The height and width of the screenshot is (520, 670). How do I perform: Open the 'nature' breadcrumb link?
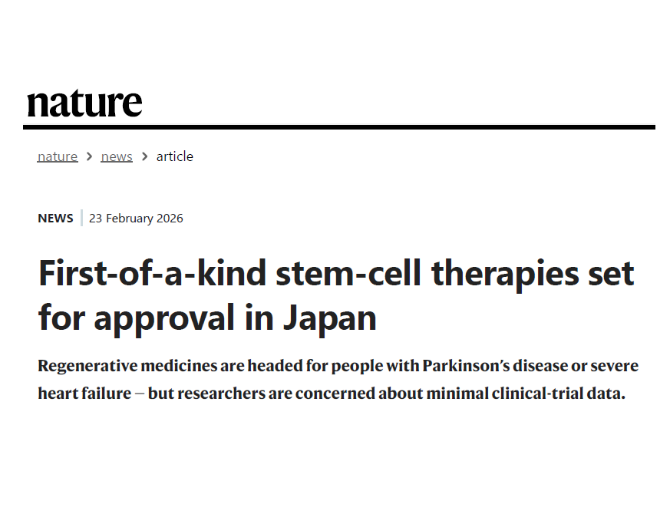[57, 157]
